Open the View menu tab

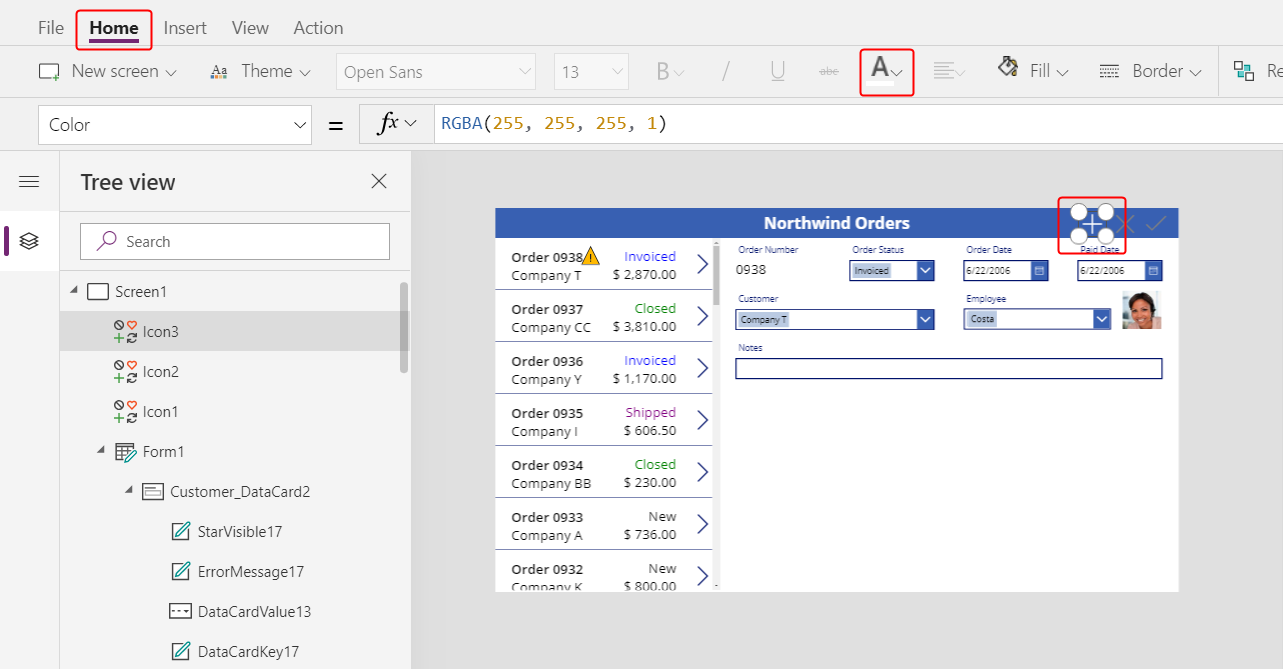[250, 28]
